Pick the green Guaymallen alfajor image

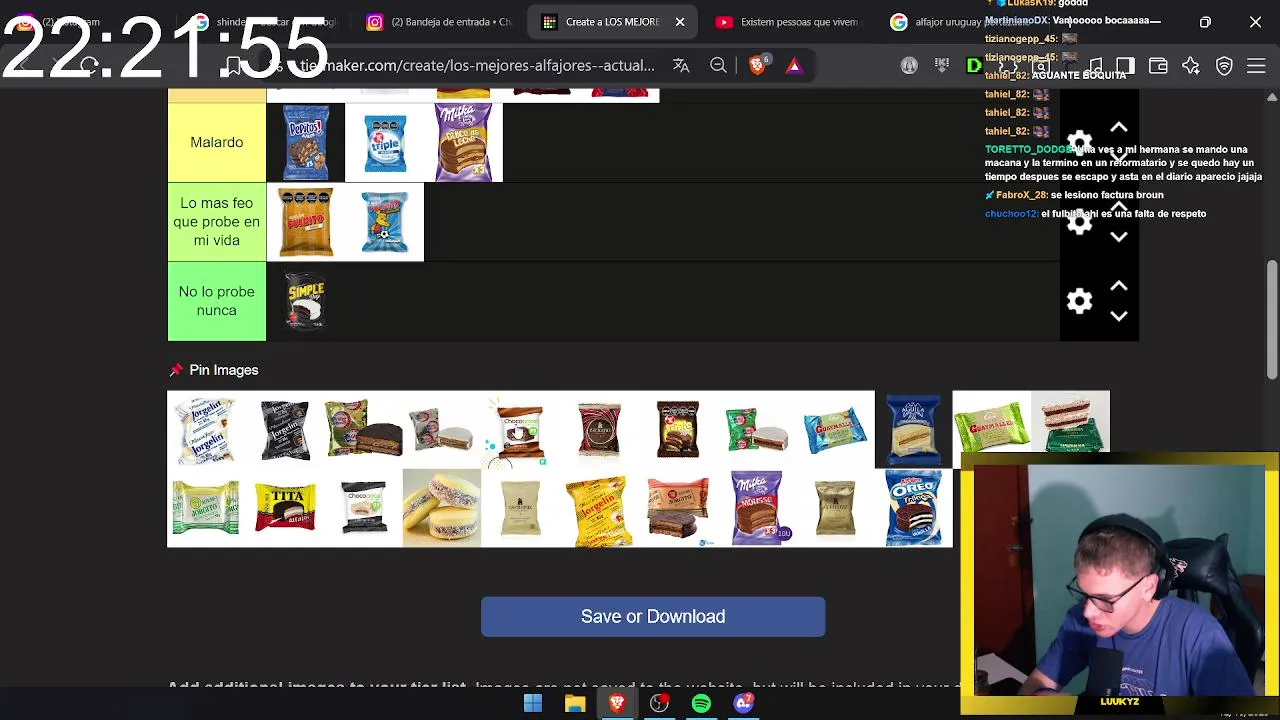992,427
